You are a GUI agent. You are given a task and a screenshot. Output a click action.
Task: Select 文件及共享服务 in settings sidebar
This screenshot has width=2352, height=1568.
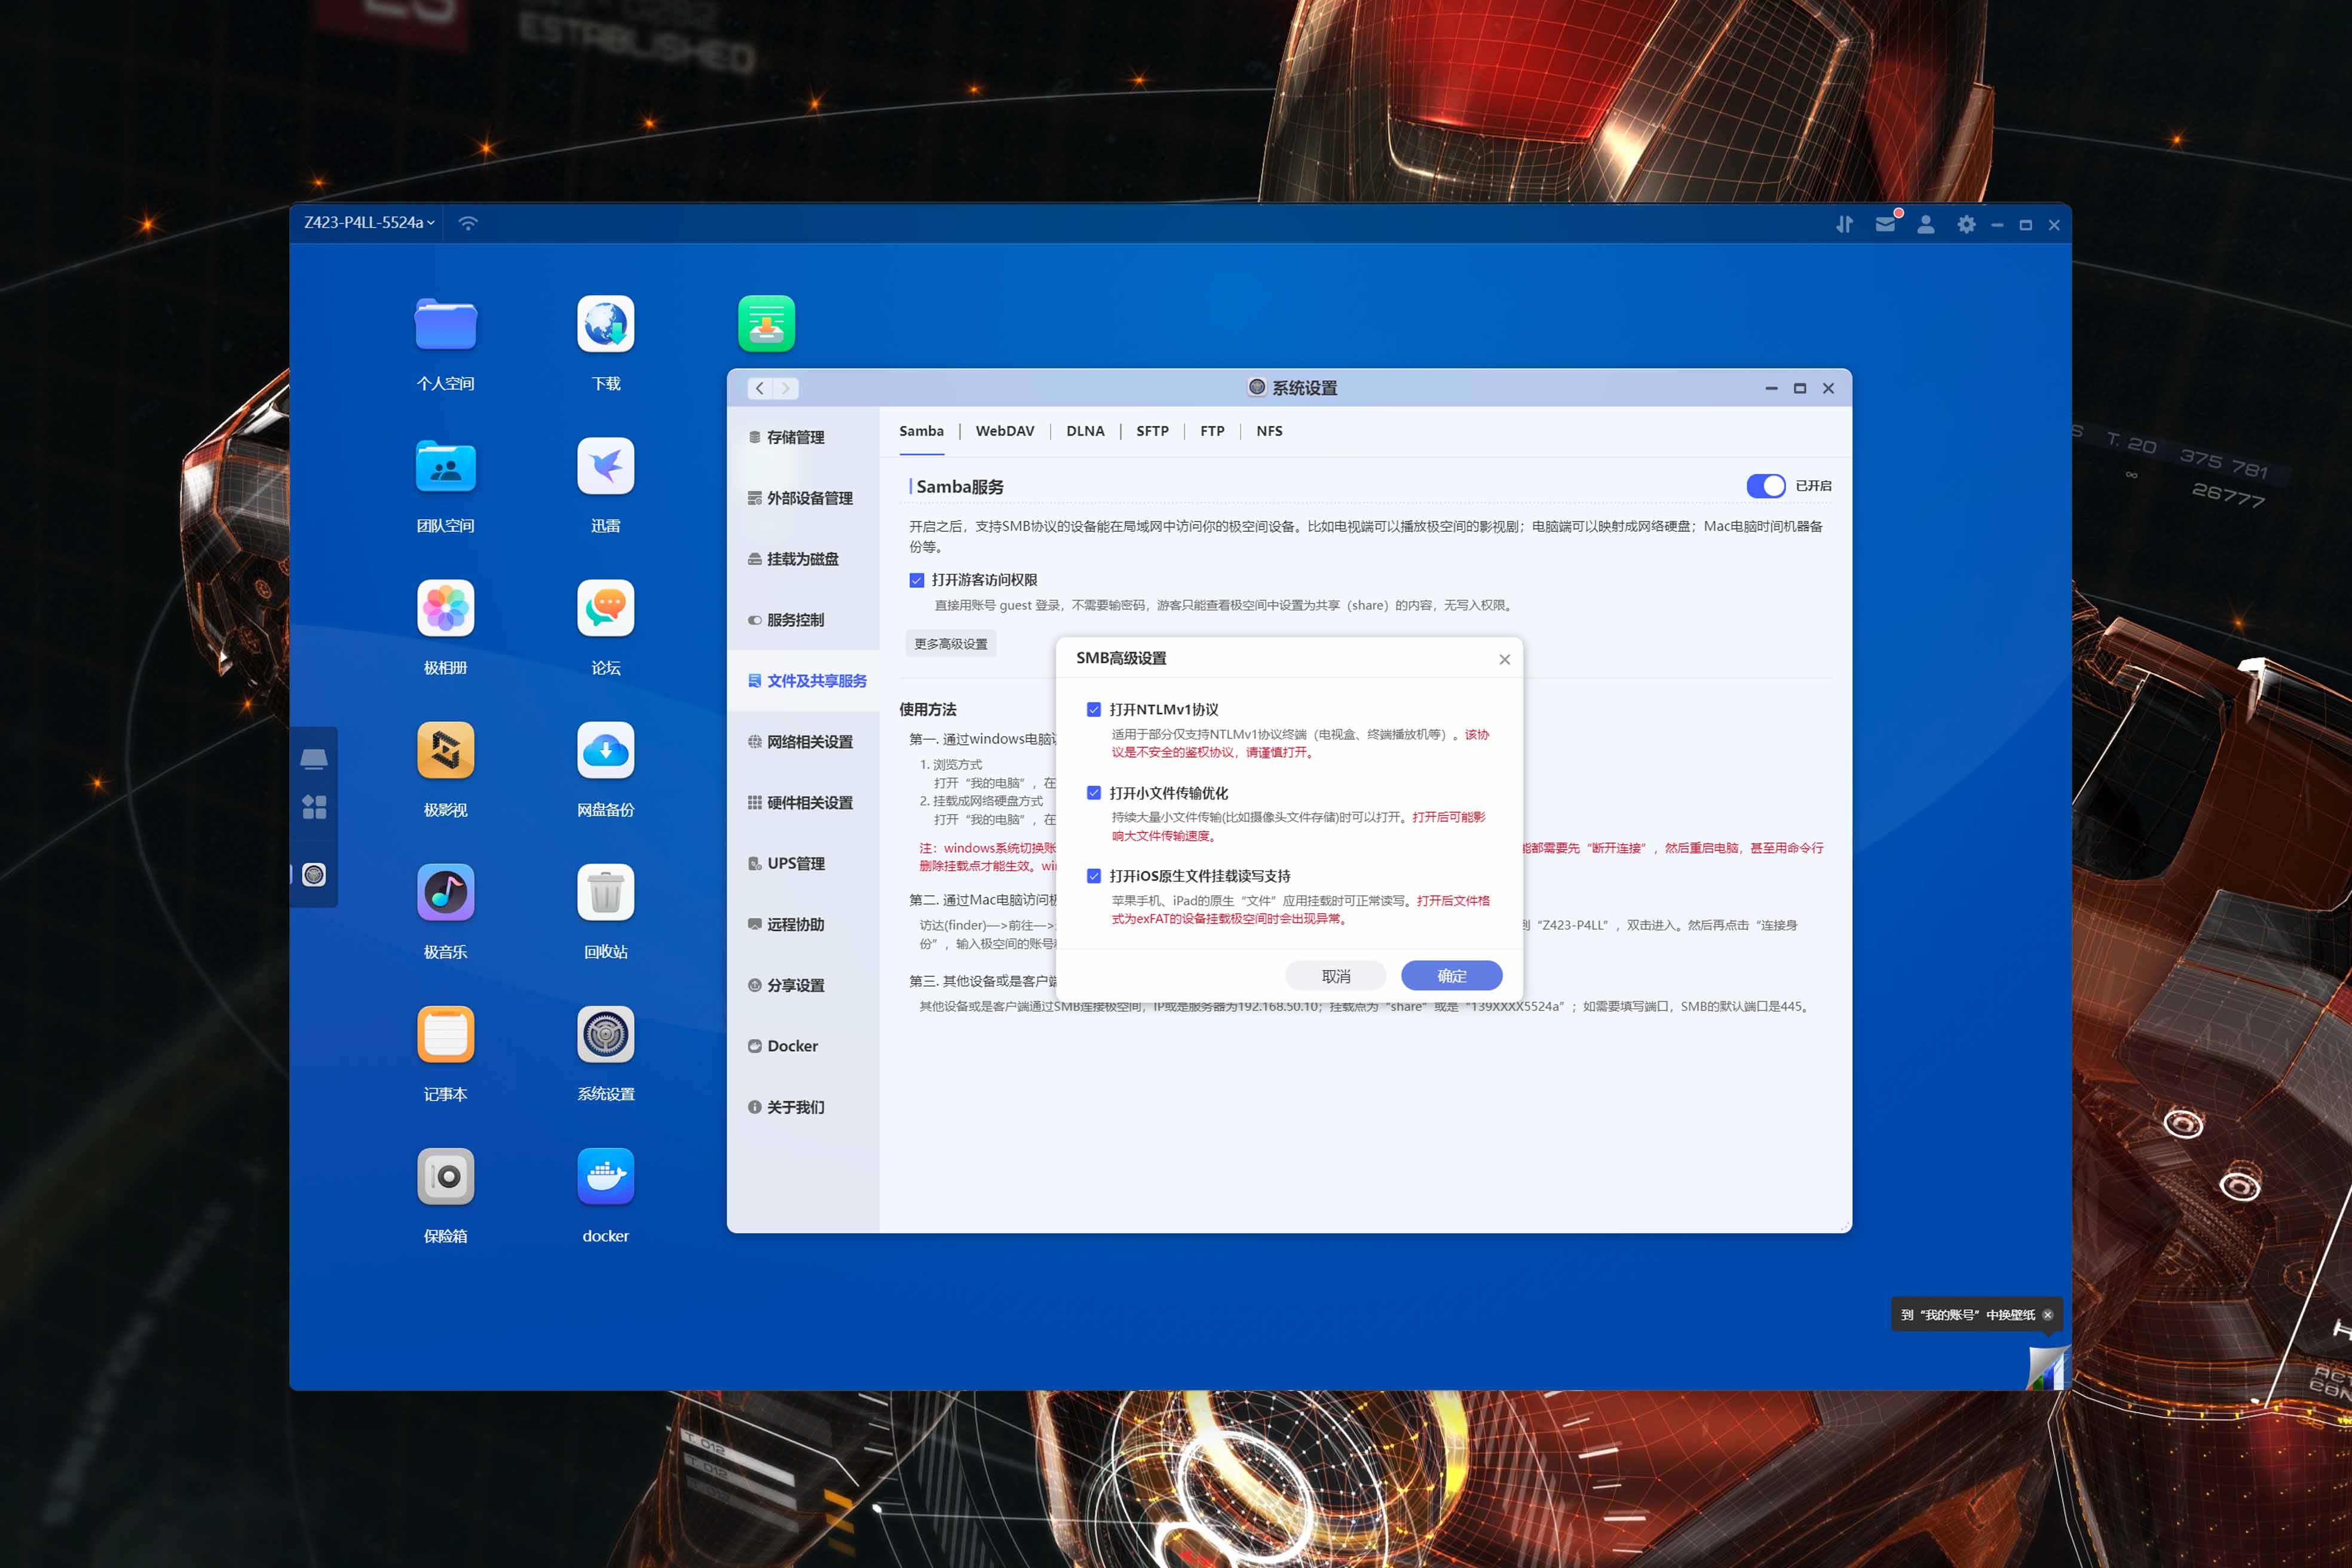(x=803, y=681)
